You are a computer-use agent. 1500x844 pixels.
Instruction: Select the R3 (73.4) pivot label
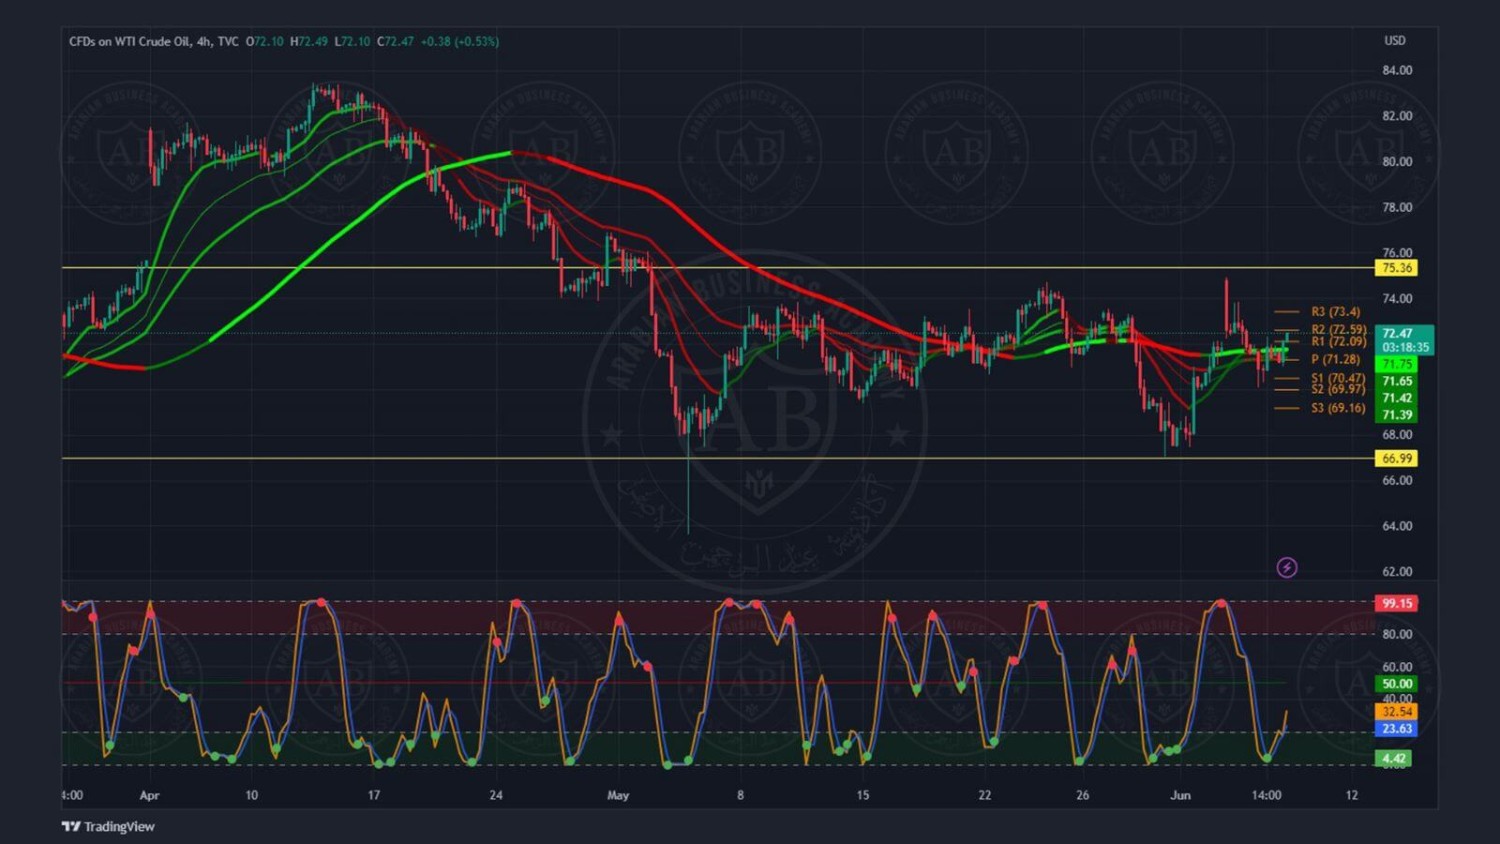1336,312
